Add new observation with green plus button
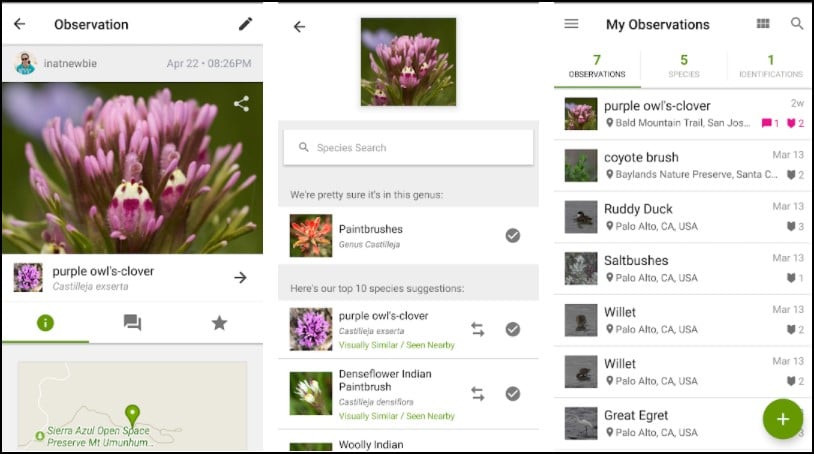Screen dimensions: 814x454 click(x=783, y=419)
